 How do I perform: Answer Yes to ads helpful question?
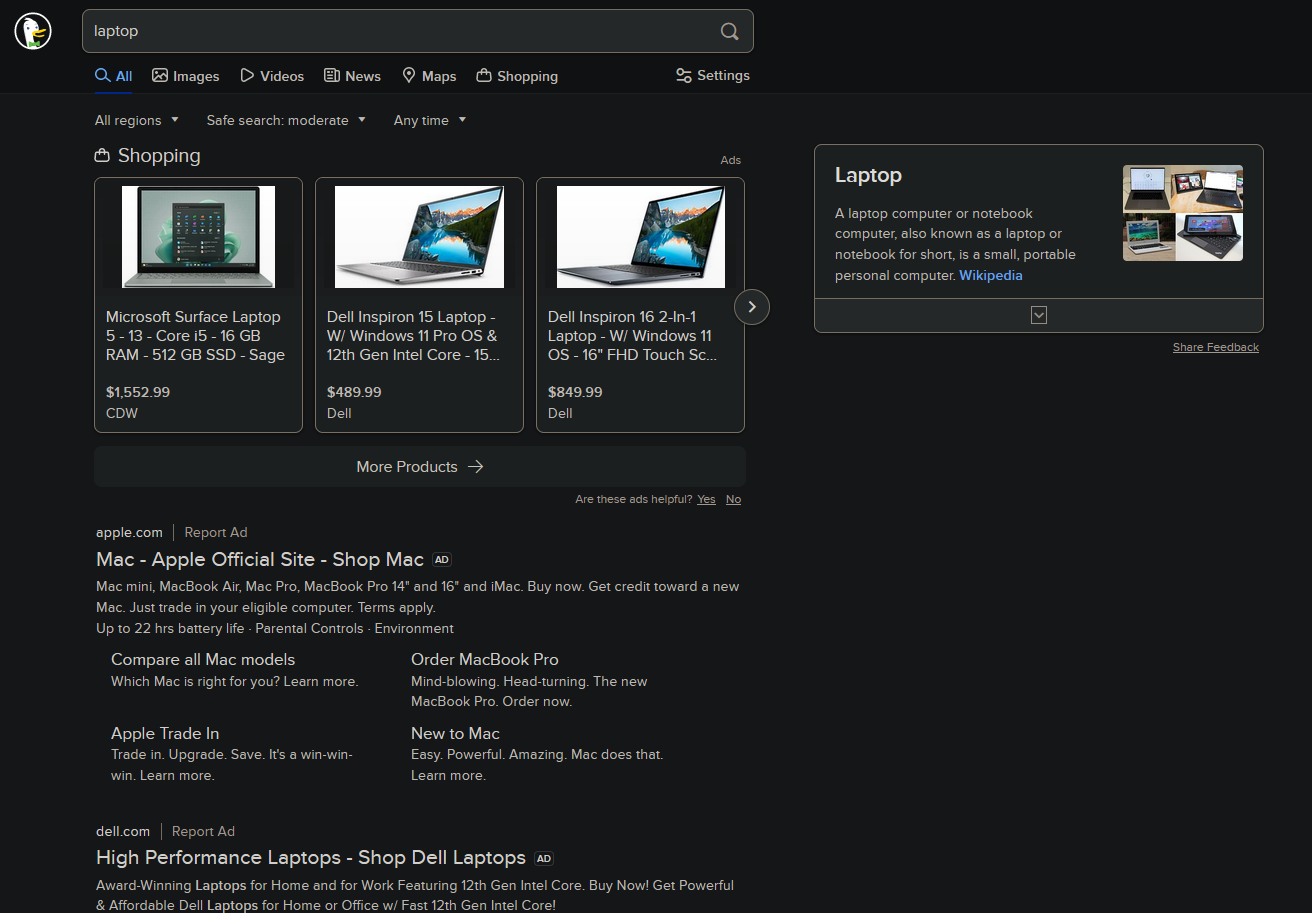coord(706,499)
